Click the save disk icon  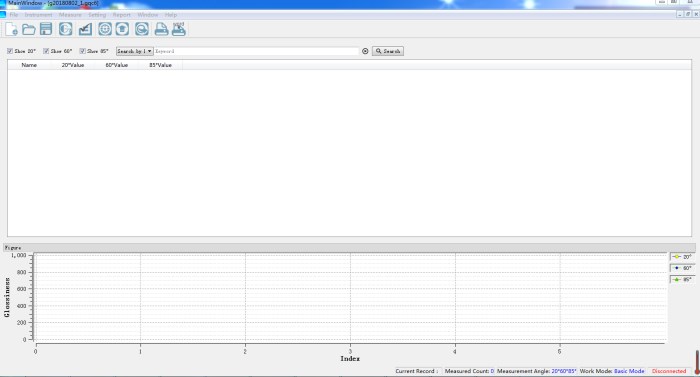pos(46,29)
